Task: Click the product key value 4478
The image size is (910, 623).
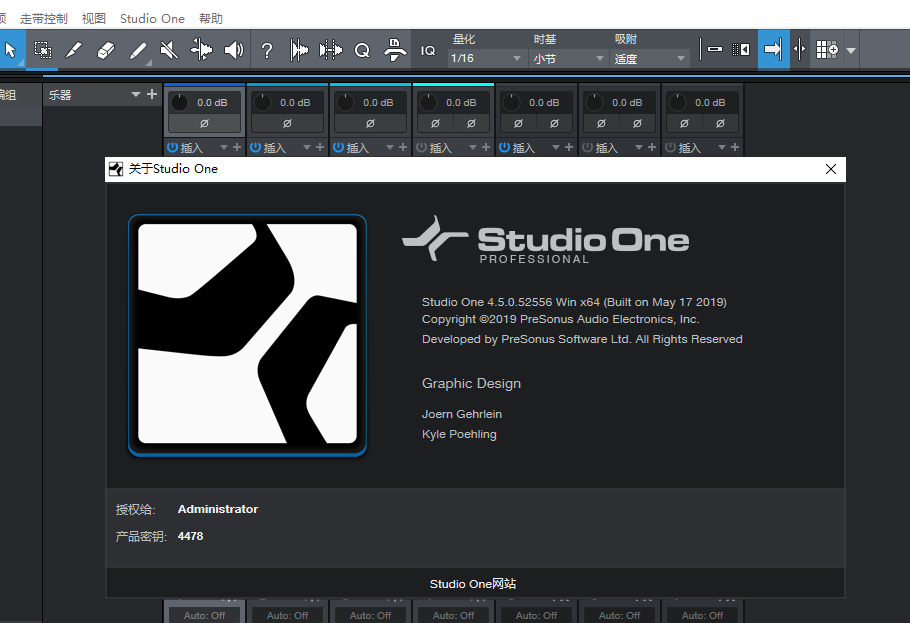Action: 190,536
